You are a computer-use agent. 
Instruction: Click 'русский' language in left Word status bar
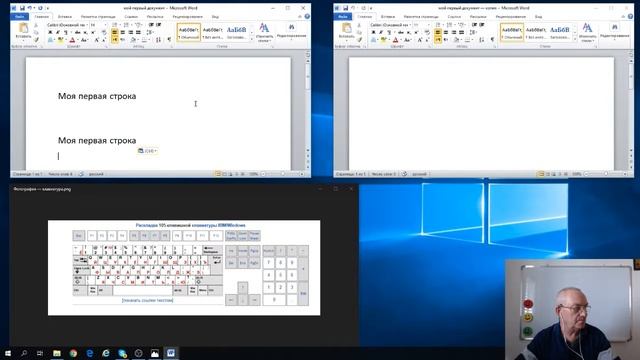tap(96, 174)
